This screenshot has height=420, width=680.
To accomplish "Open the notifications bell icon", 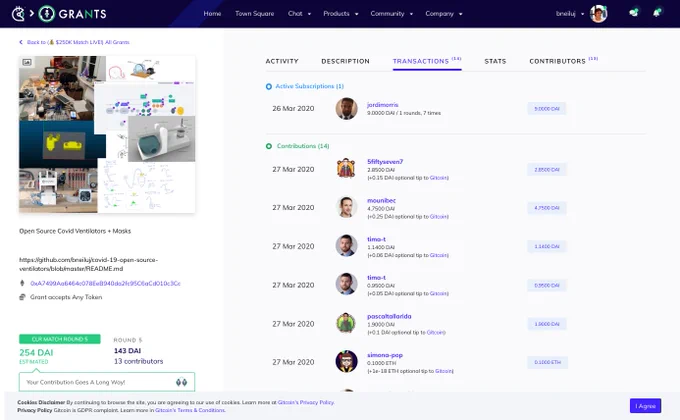I will (657, 13).
